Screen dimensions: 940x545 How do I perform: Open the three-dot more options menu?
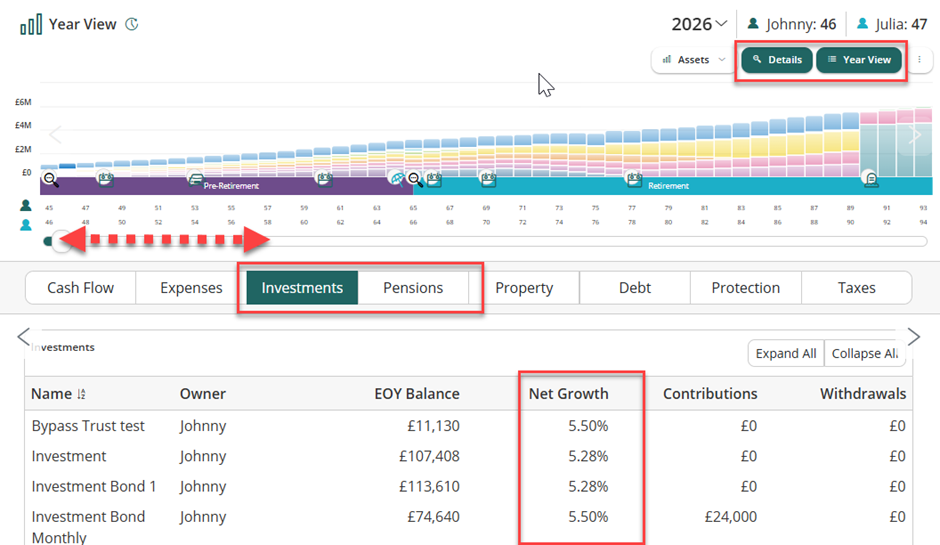pyautogui.click(x=920, y=60)
